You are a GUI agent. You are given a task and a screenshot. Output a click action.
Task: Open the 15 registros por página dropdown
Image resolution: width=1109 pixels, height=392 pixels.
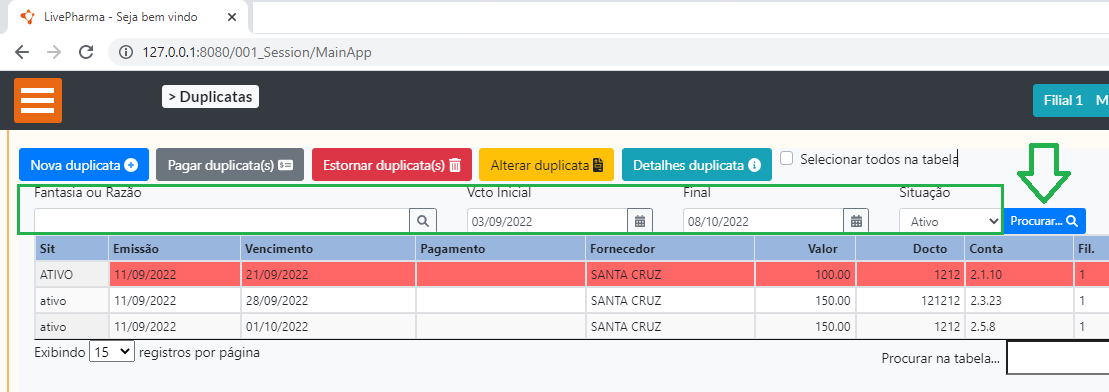tap(112, 352)
